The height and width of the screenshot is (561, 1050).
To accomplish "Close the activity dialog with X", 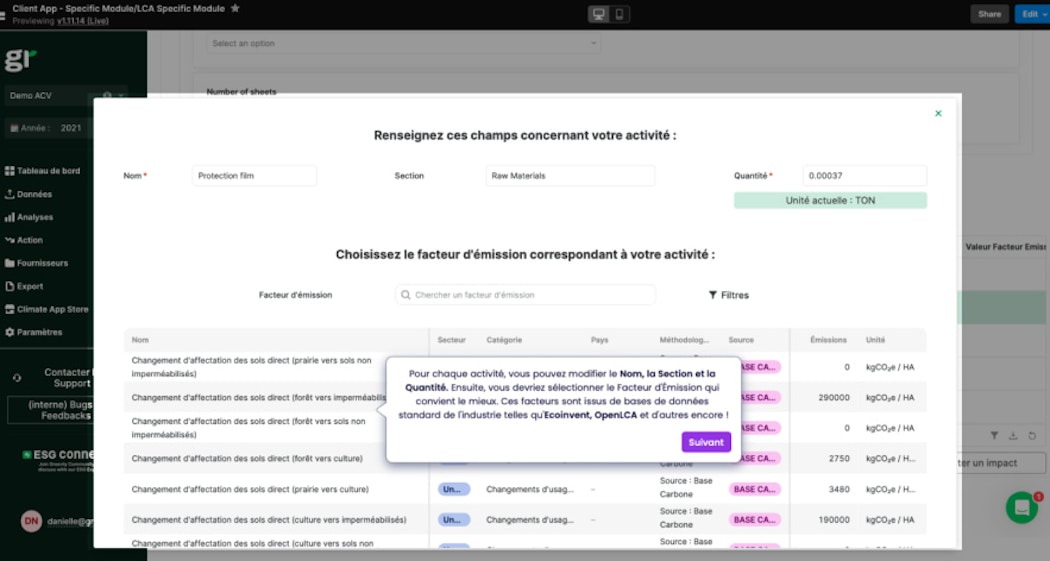I will pyautogui.click(x=938, y=113).
